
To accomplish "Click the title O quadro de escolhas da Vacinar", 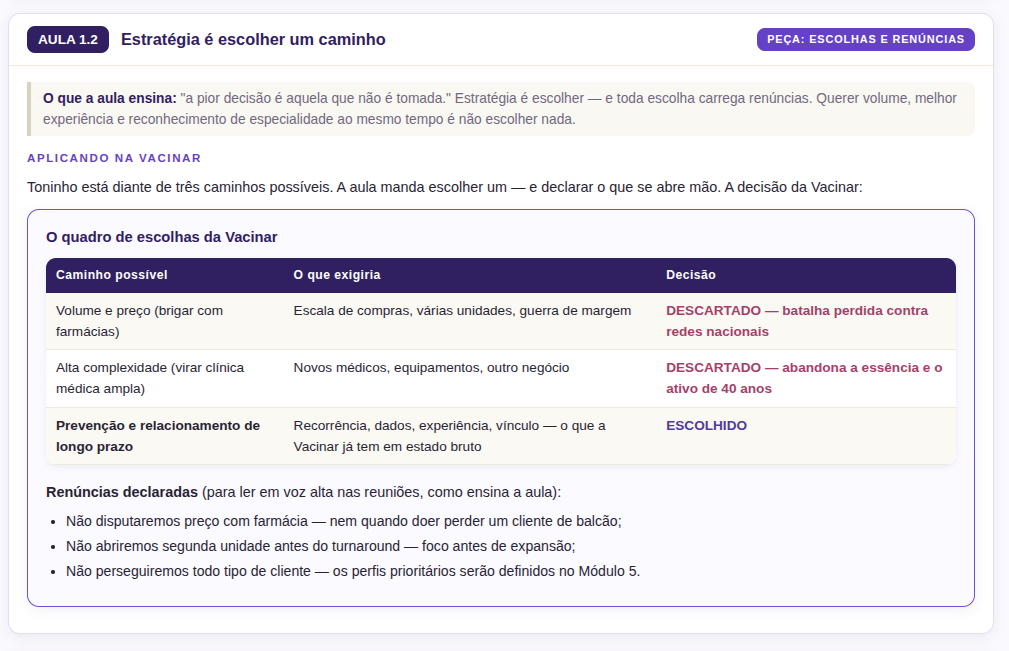I will tap(162, 237).
